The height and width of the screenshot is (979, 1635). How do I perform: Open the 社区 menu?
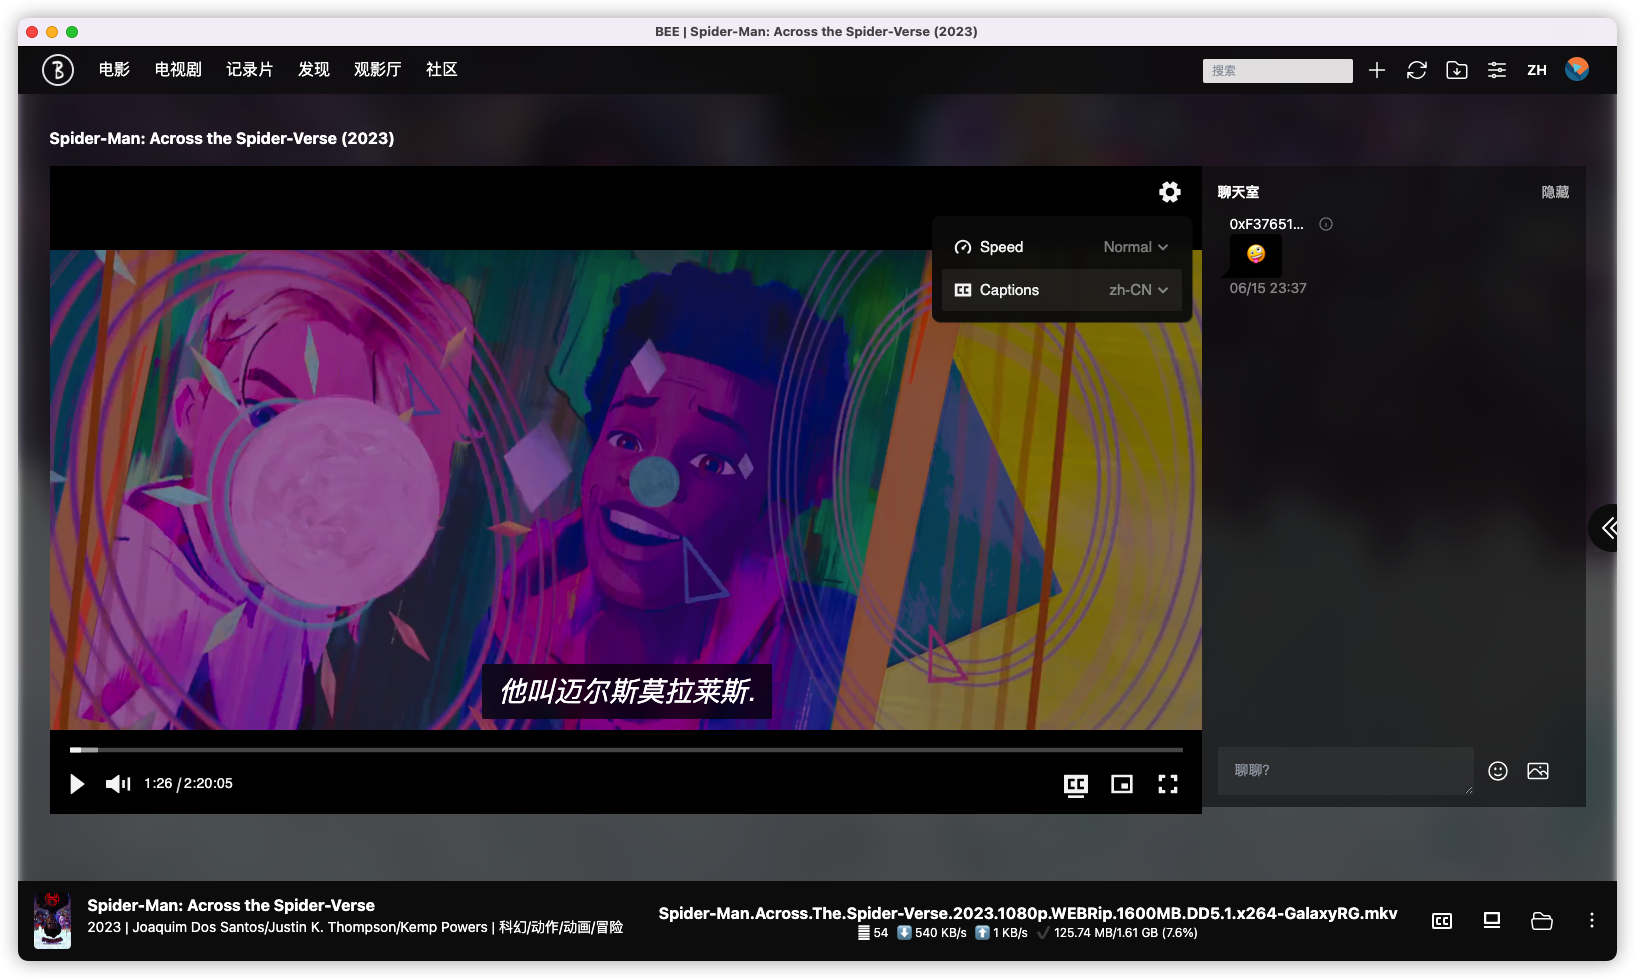(x=441, y=70)
